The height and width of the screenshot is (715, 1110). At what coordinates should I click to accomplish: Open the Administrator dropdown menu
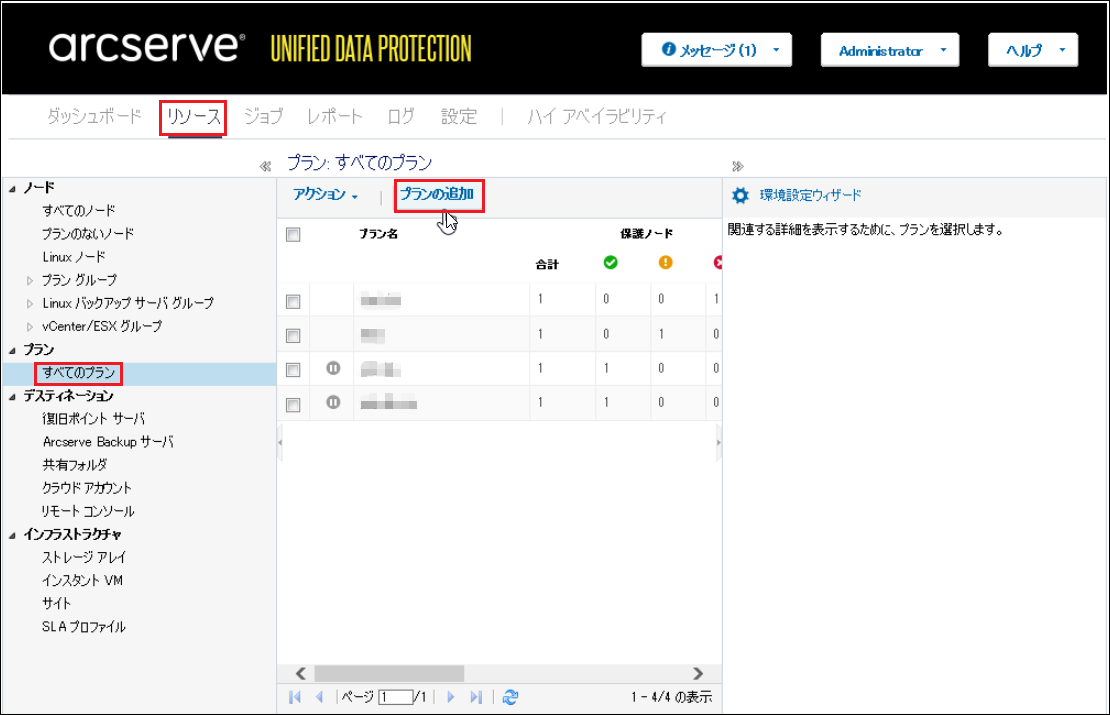(890, 50)
